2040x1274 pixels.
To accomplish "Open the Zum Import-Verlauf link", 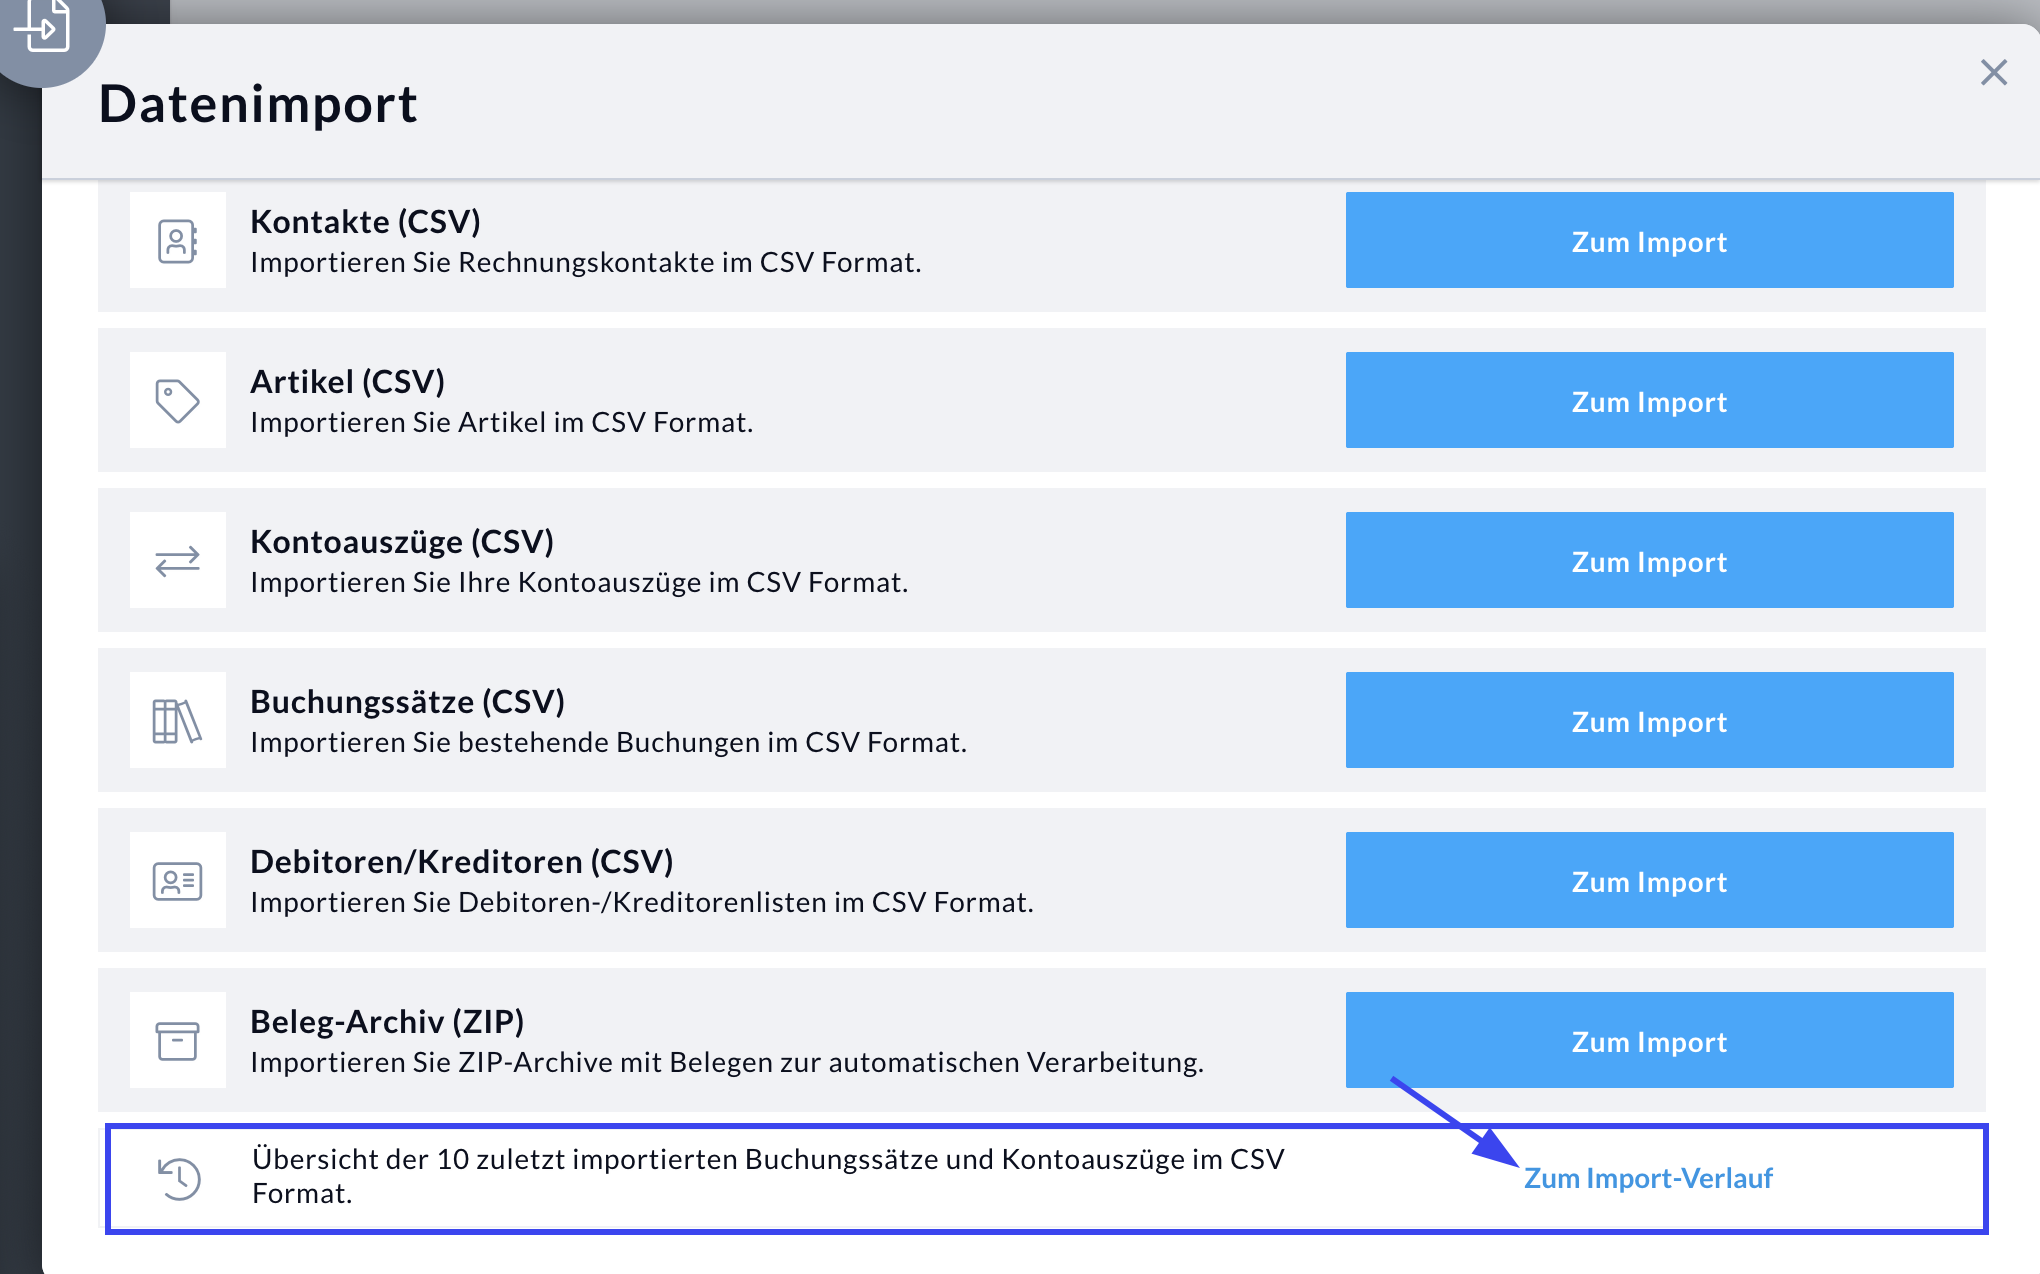I will [1647, 1178].
